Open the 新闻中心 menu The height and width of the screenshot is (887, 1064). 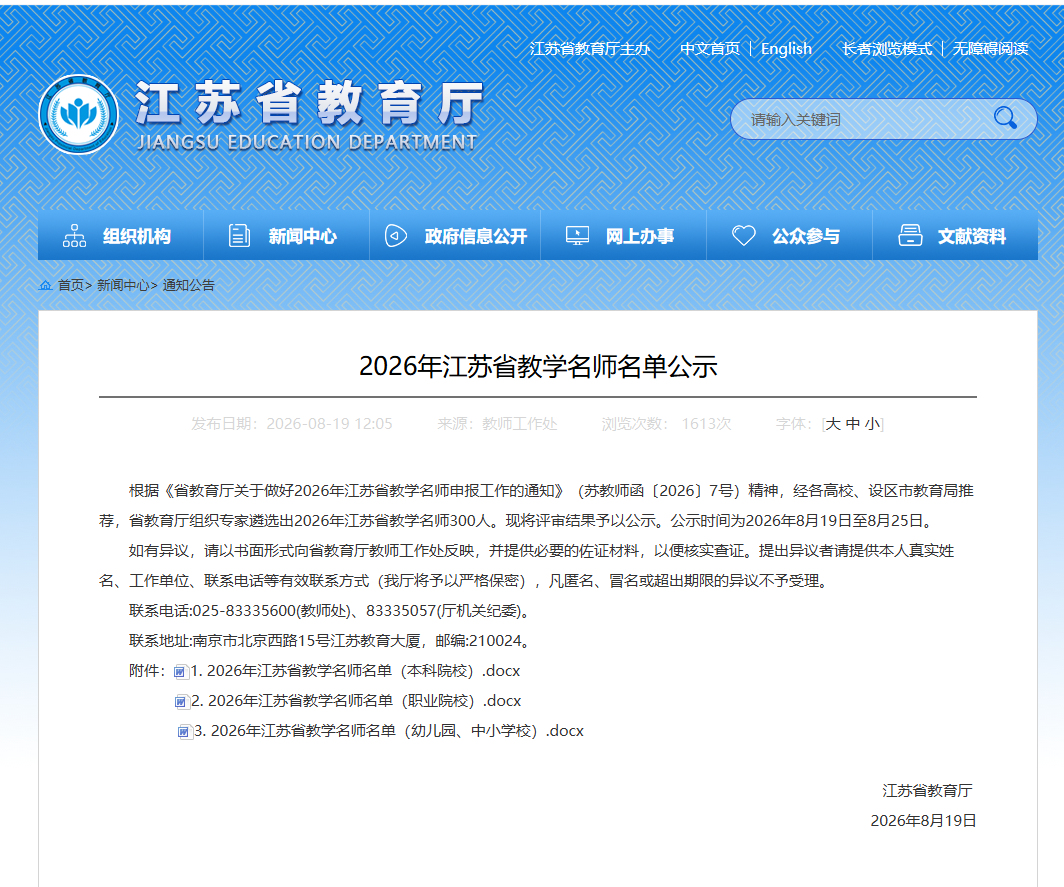click(x=286, y=235)
